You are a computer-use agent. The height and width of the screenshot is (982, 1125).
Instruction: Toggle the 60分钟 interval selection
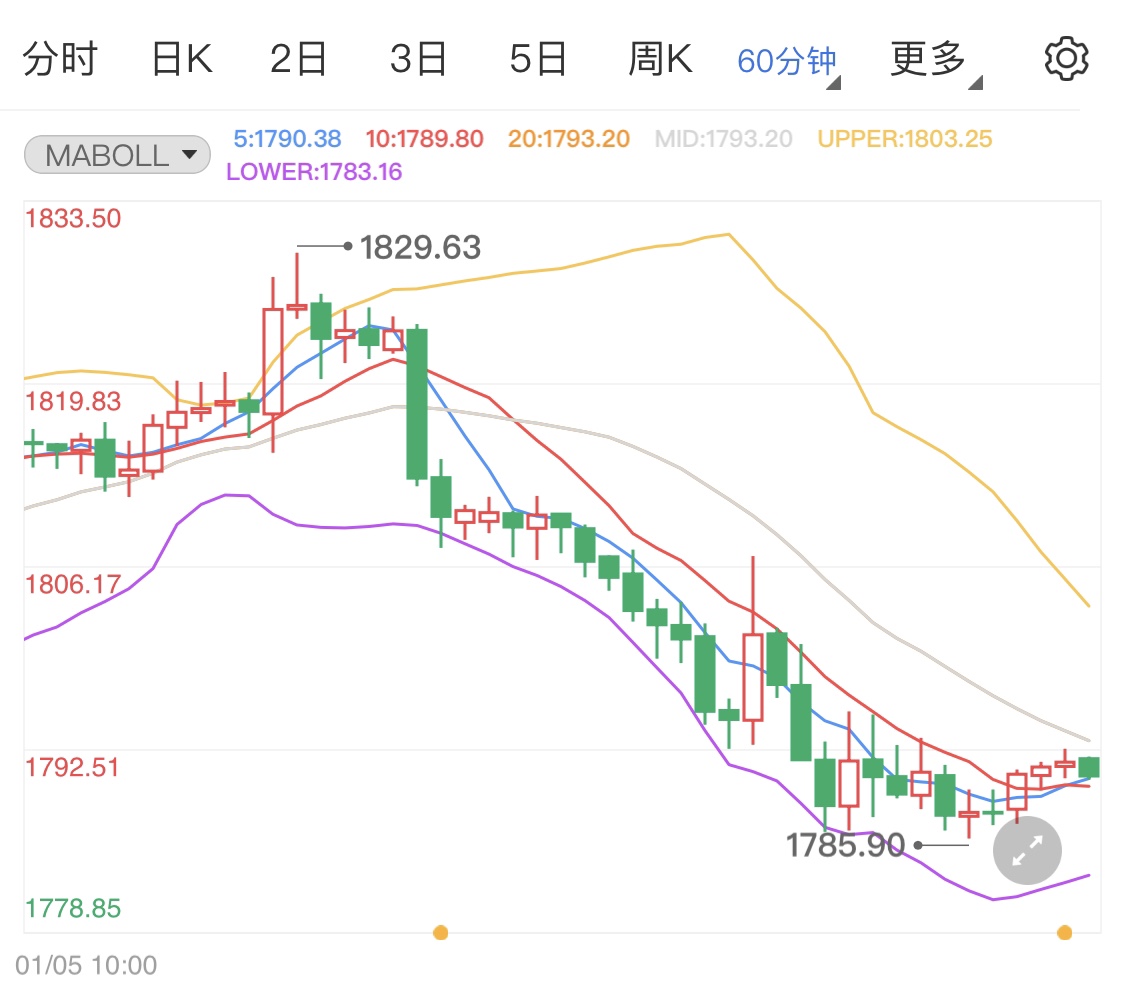785,57
